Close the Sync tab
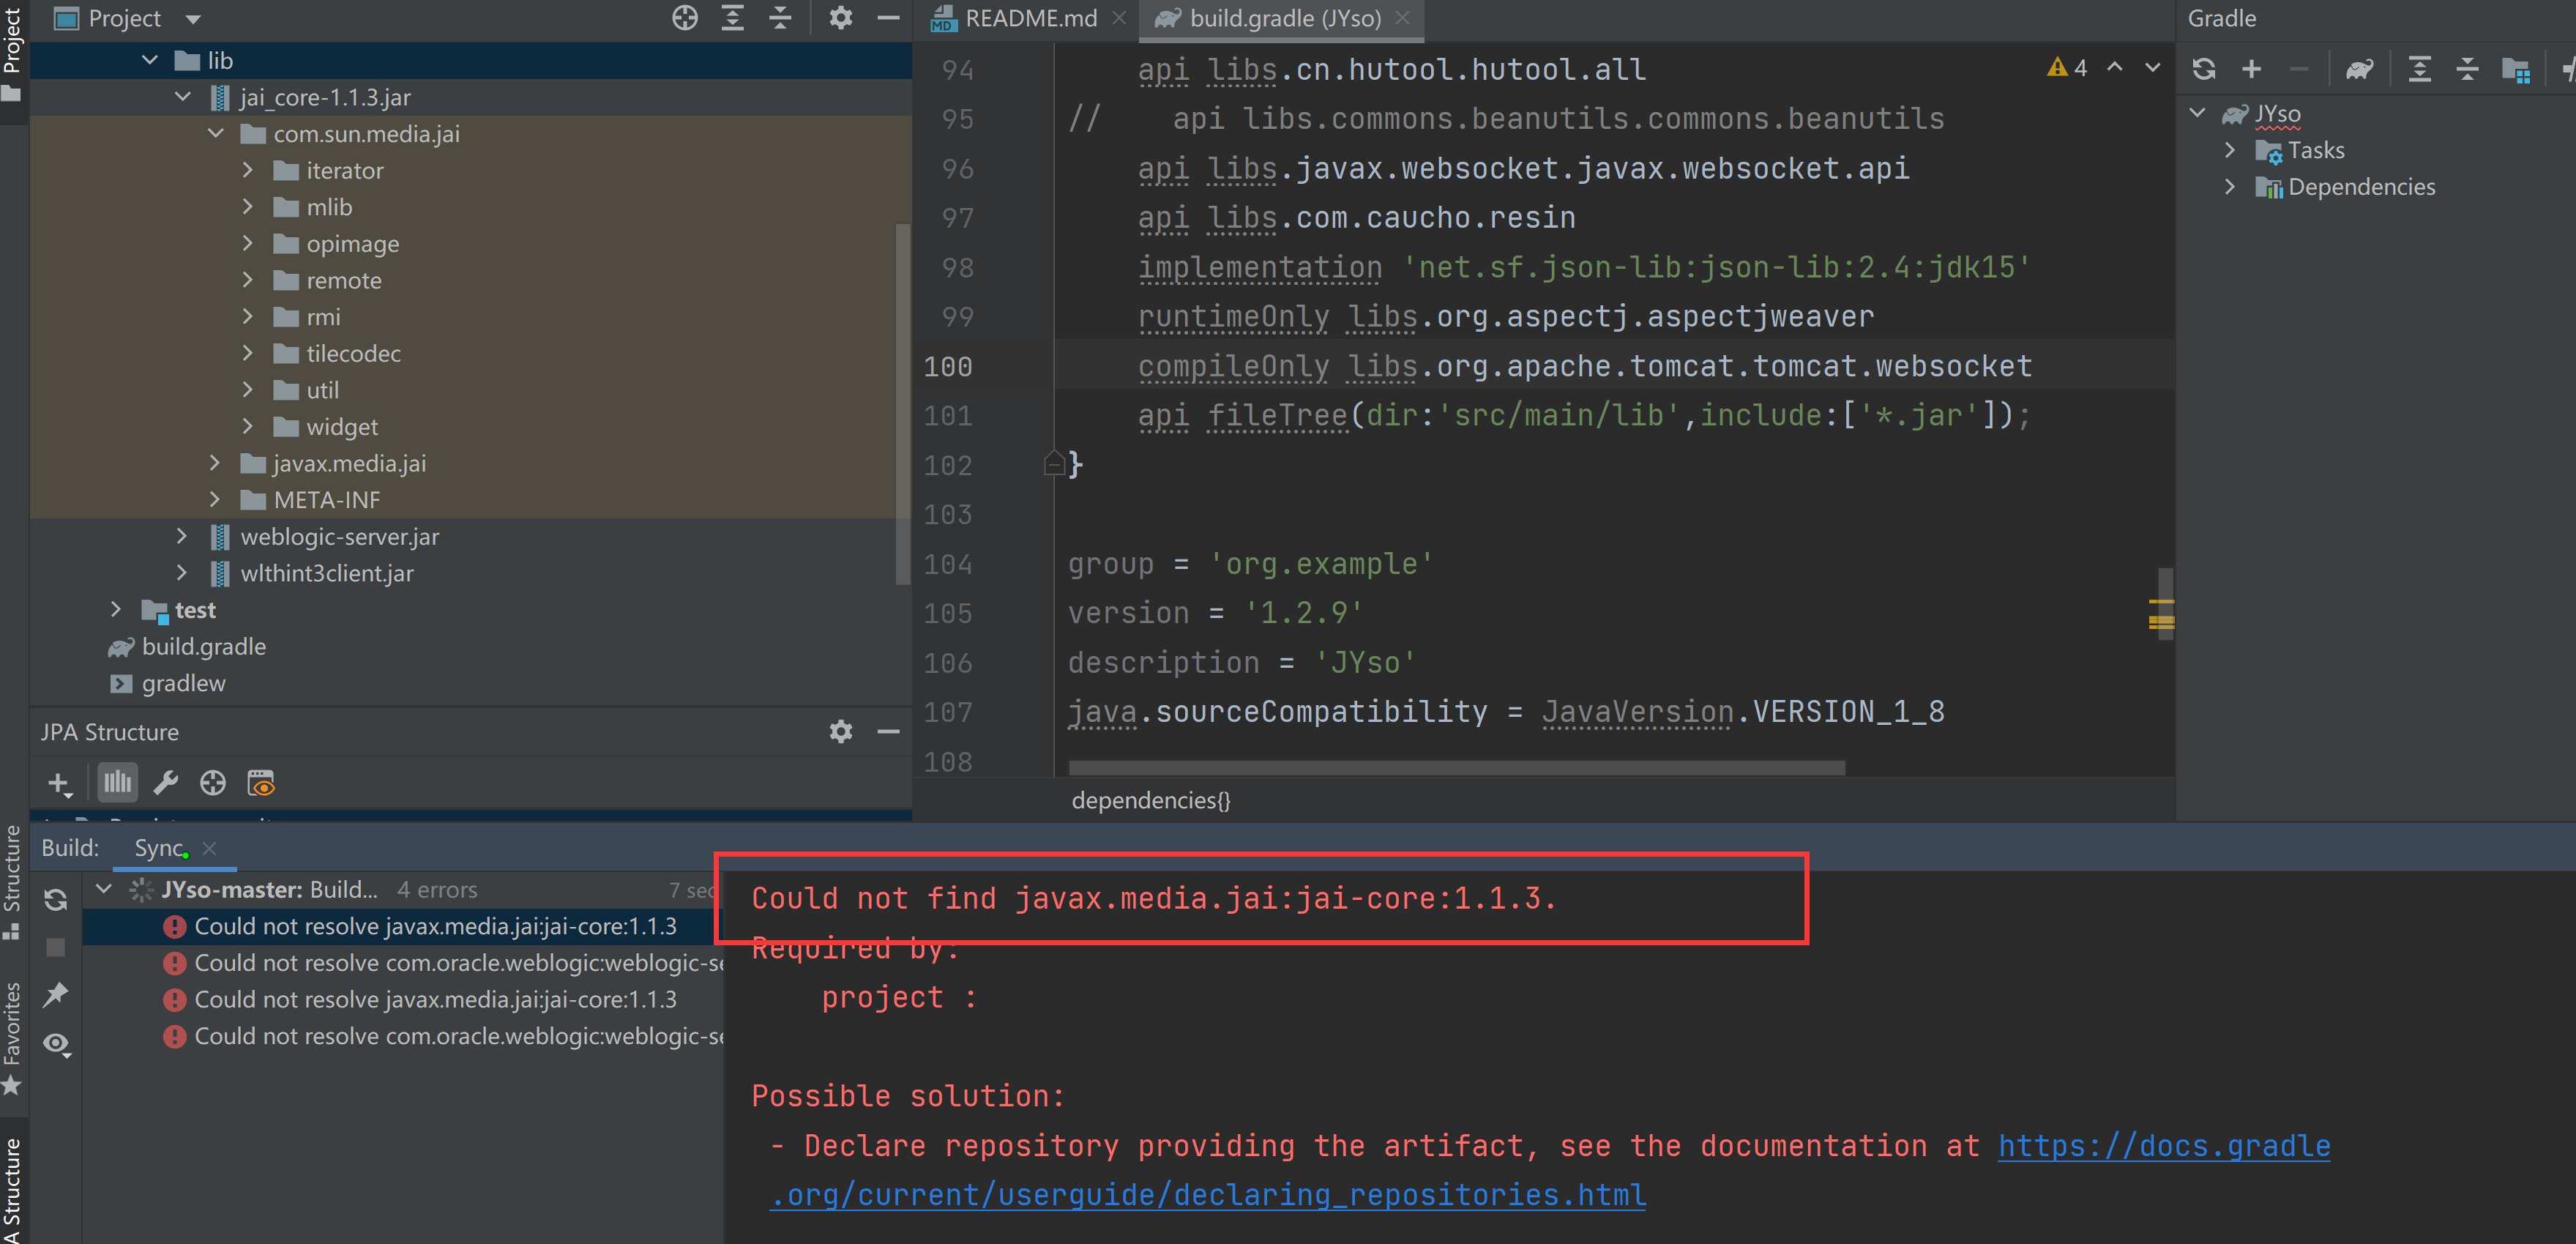Viewport: 2576px width, 1244px height. [209, 848]
